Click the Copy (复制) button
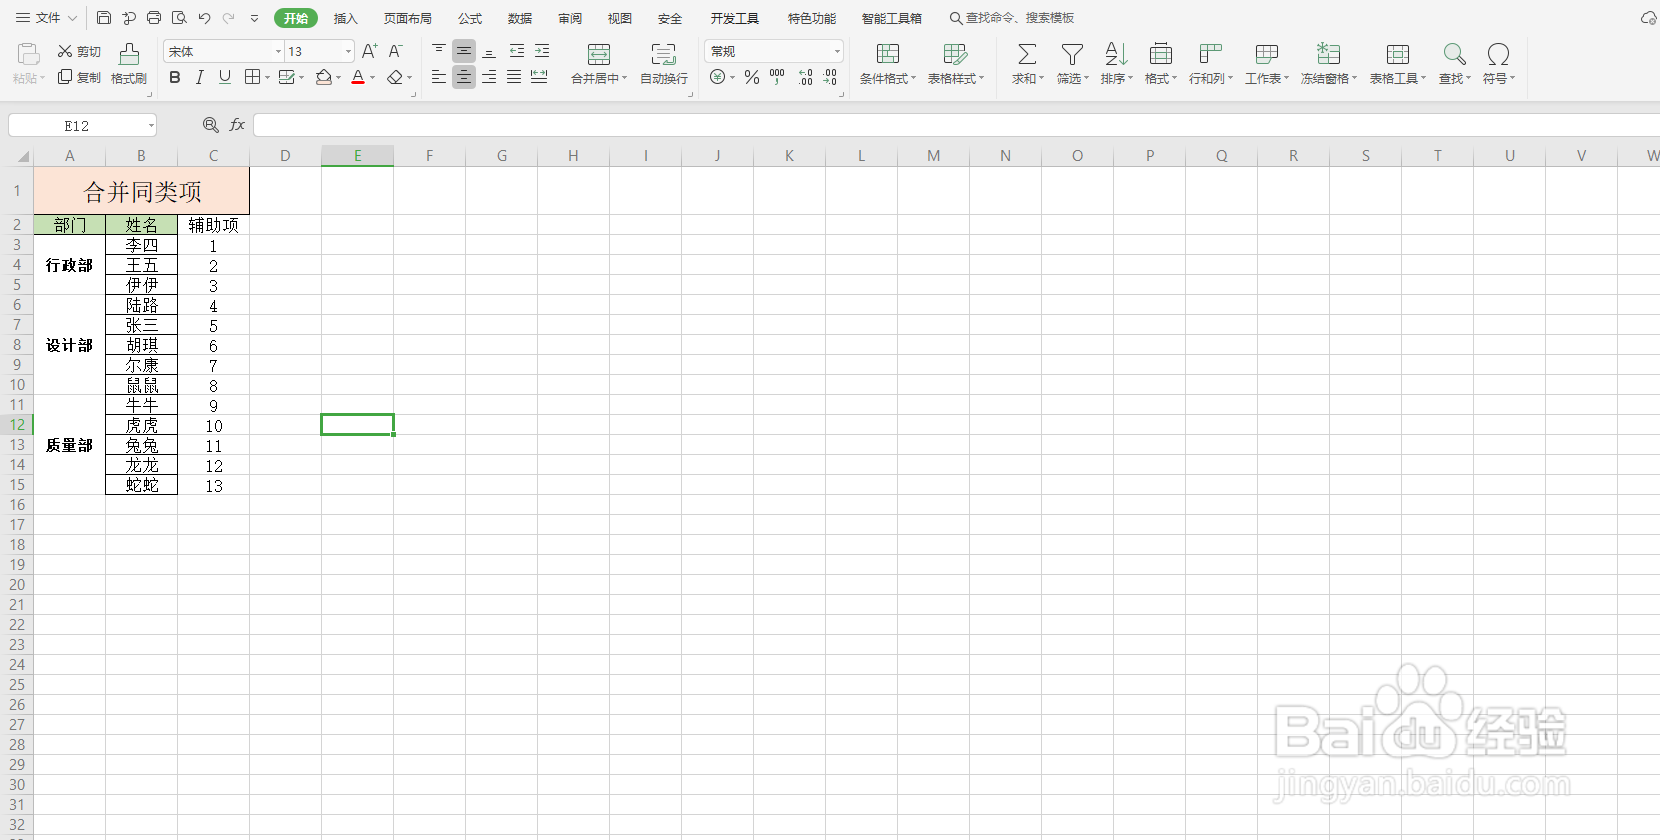The height and width of the screenshot is (840, 1660). (79, 77)
